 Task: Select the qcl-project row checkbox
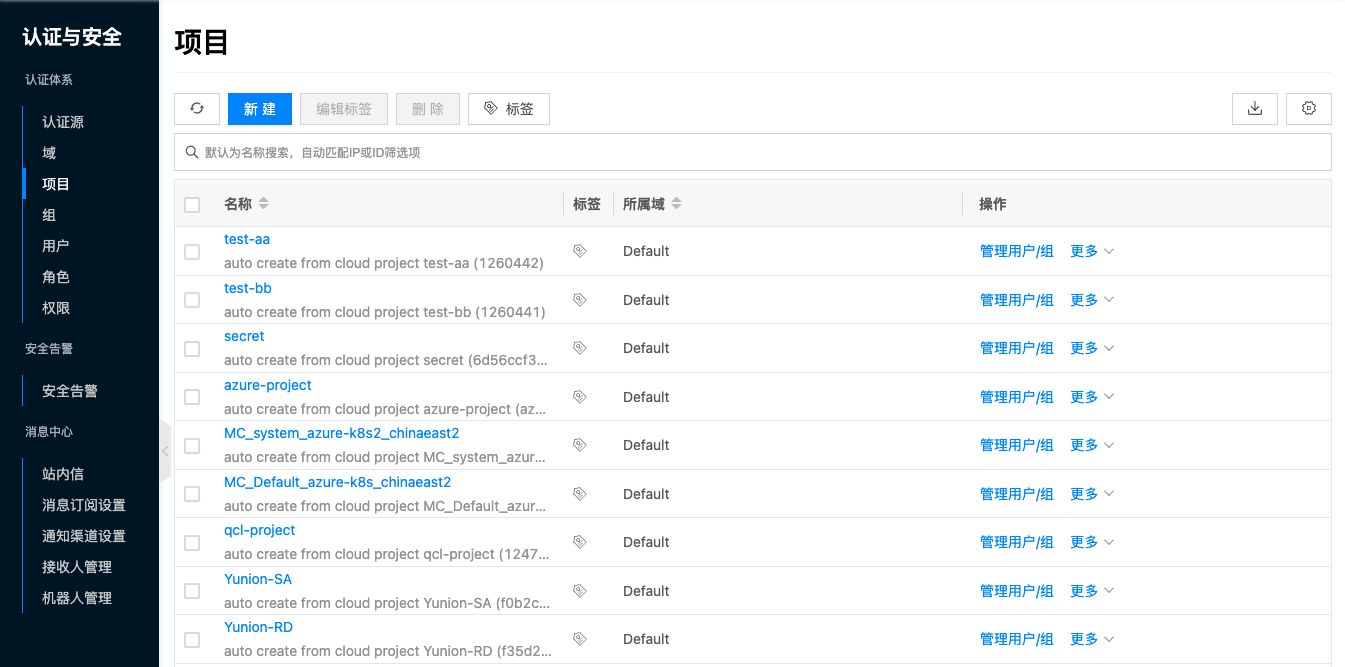[x=192, y=543]
